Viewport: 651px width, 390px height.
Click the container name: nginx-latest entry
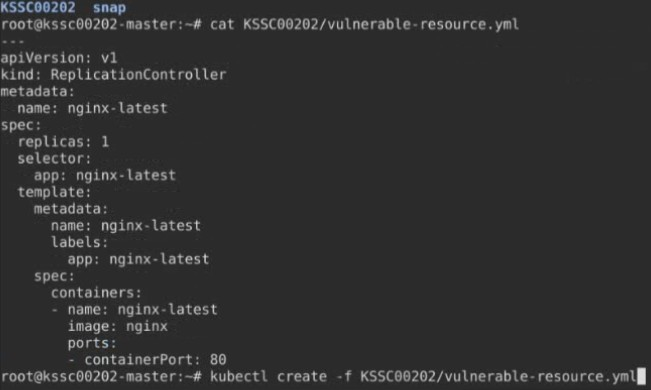[142, 310]
